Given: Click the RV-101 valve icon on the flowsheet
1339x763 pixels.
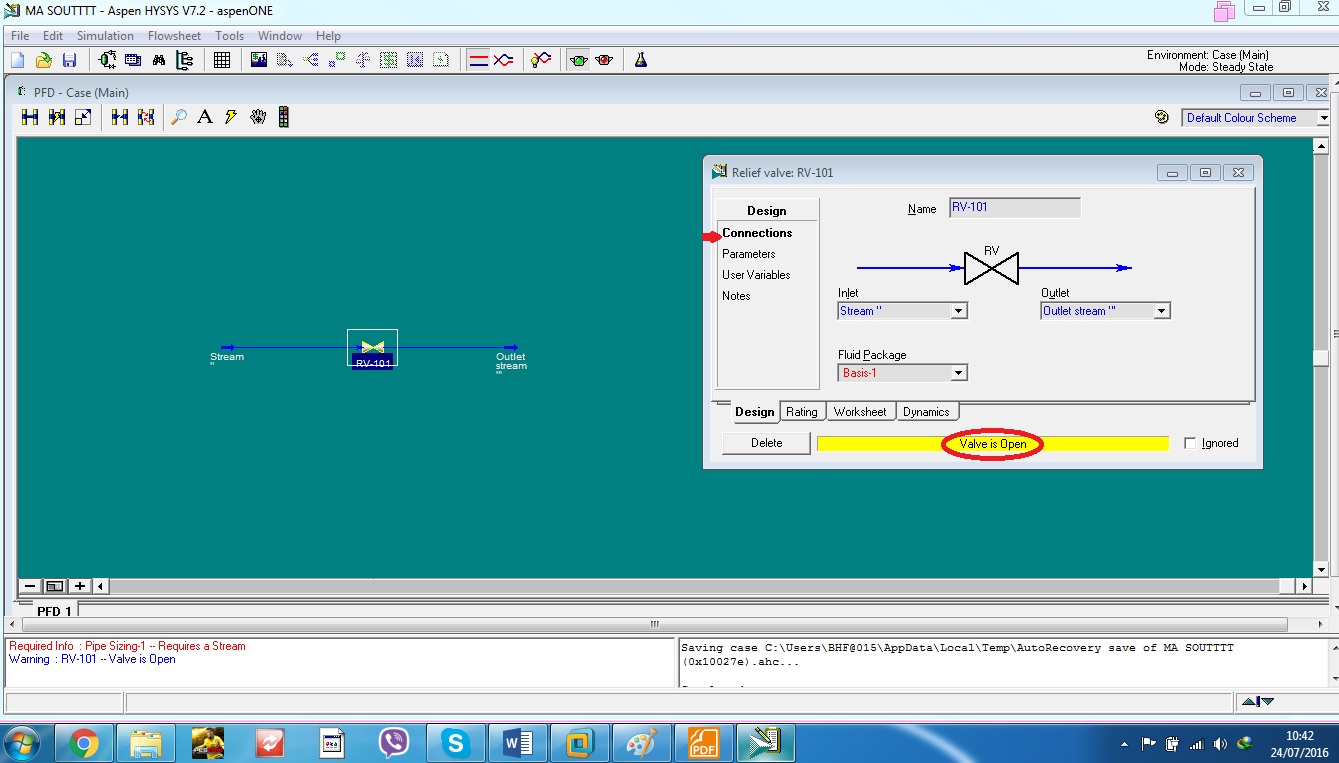Looking at the screenshot, I should (372, 347).
